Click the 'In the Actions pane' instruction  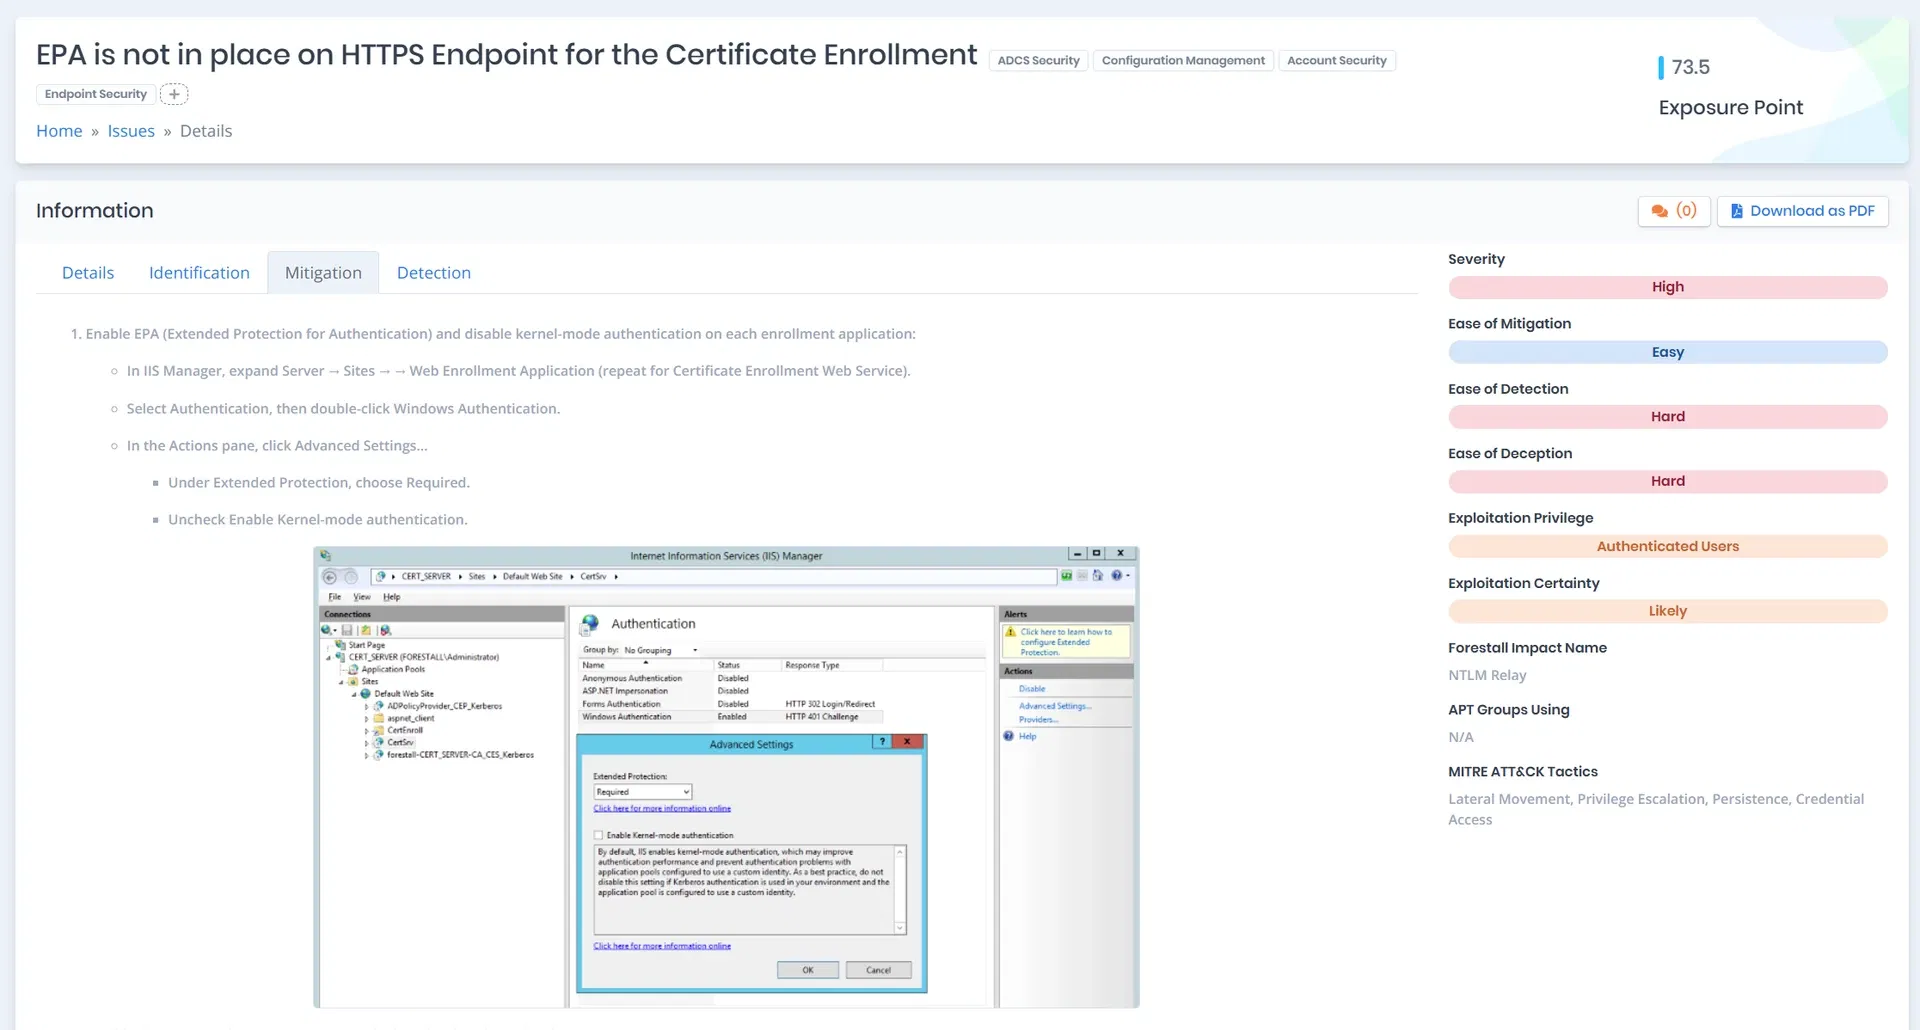click(x=277, y=446)
